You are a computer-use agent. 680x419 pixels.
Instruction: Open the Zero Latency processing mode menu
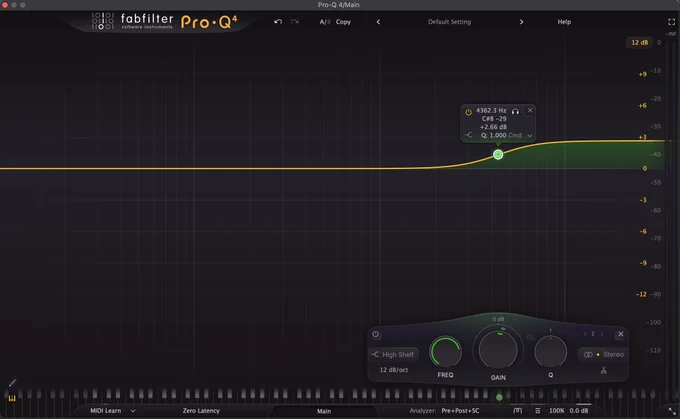(x=201, y=410)
